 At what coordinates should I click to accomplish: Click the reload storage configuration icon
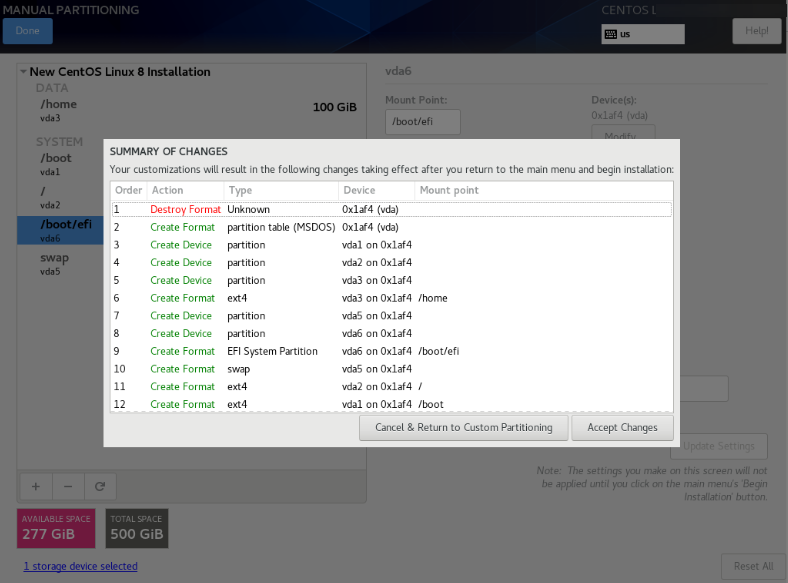coord(100,487)
